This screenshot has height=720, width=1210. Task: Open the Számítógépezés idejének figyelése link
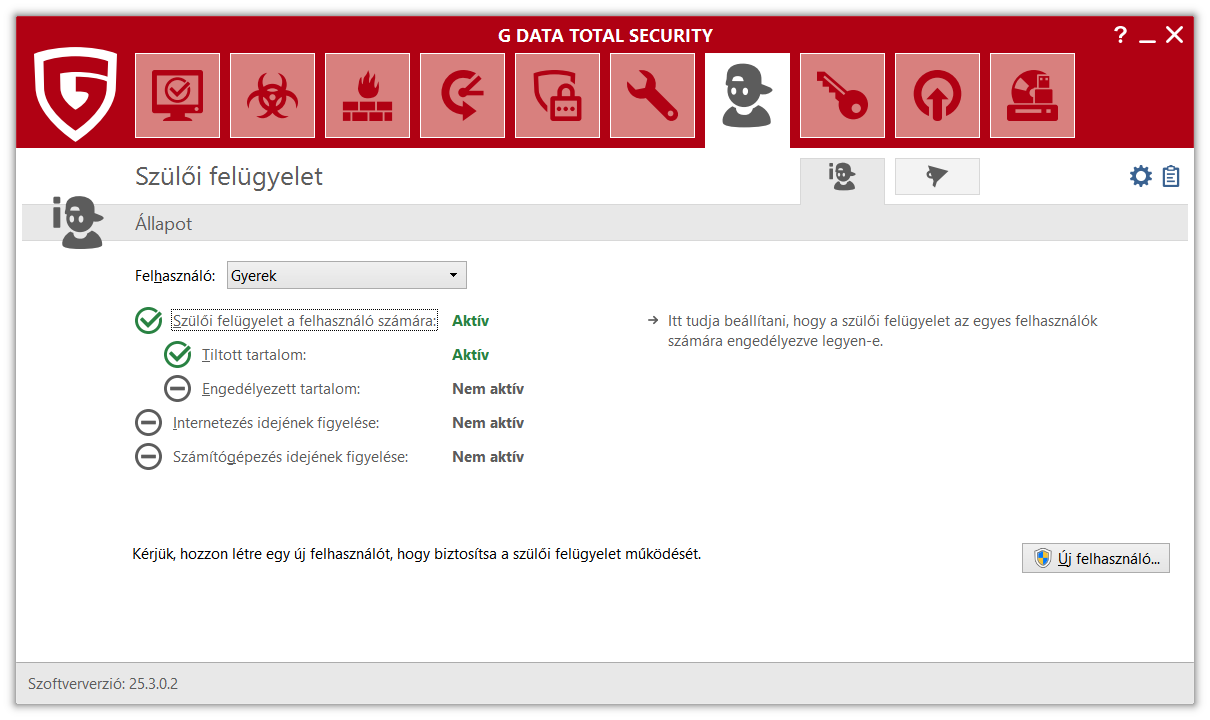(x=290, y=457)
